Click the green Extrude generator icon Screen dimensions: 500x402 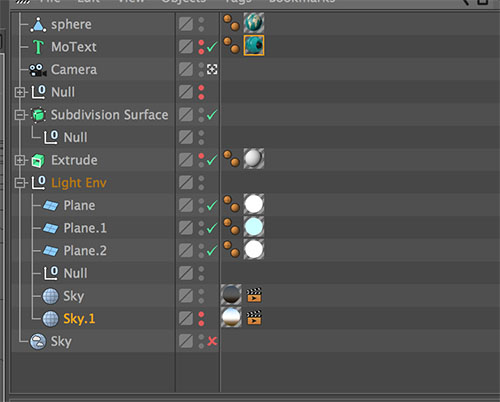pyautogui.click(x=38, y=160)
